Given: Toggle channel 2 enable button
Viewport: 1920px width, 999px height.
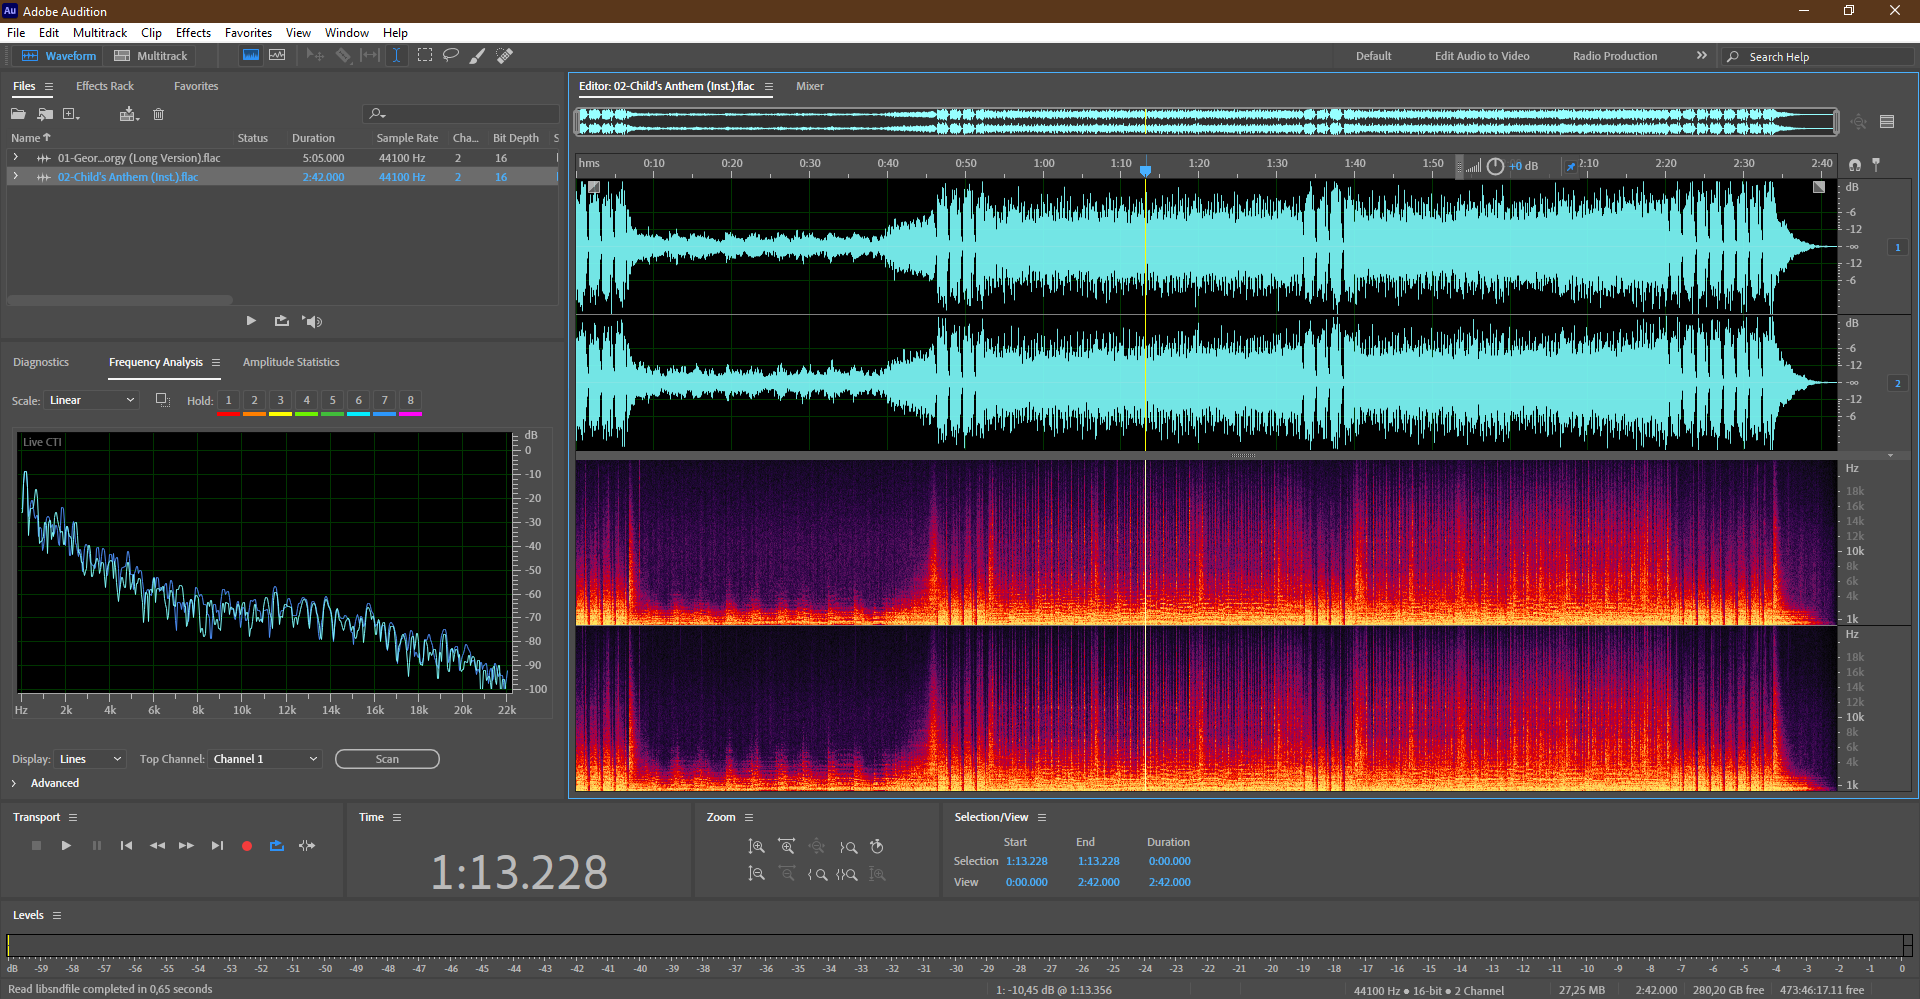Looking at the screenshot, I should tap(1897, 383).
